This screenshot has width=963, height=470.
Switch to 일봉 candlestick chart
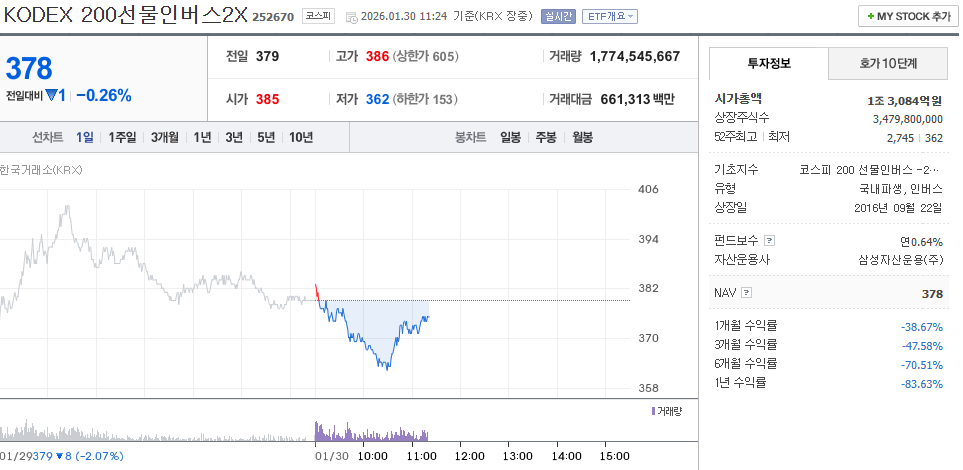tap(510, 137)
